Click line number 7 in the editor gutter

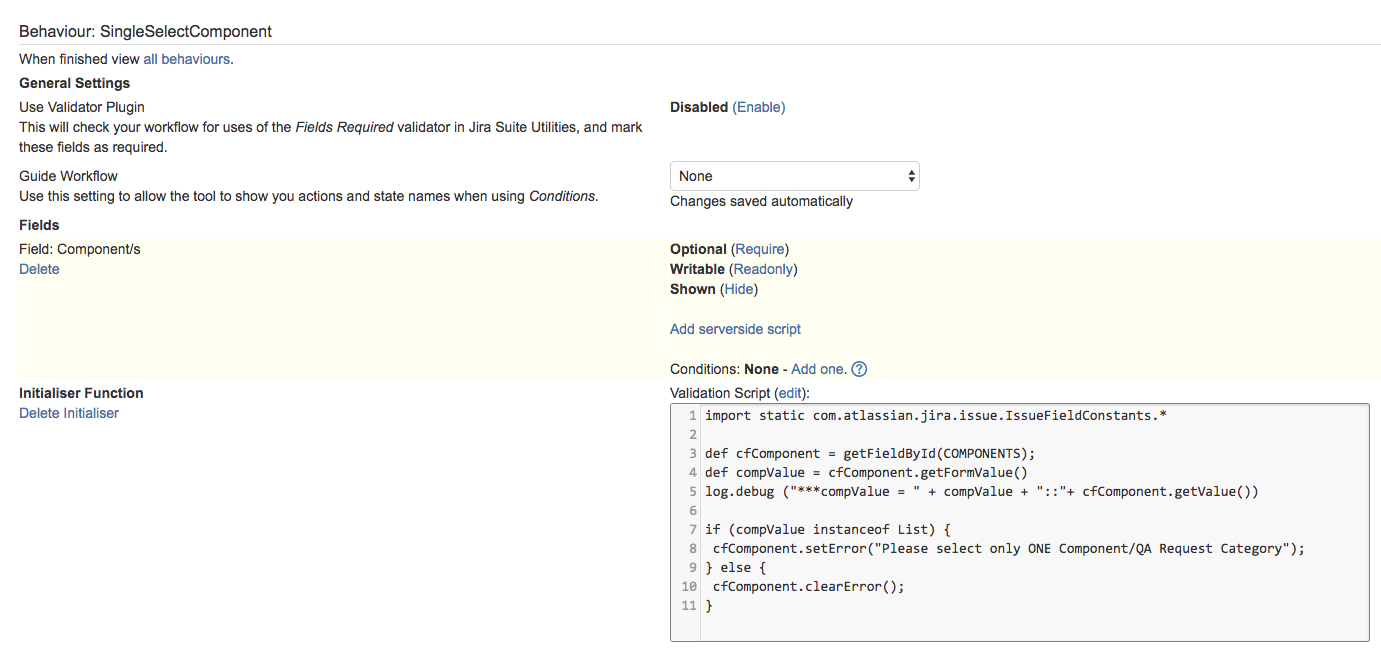pos(692,529)
